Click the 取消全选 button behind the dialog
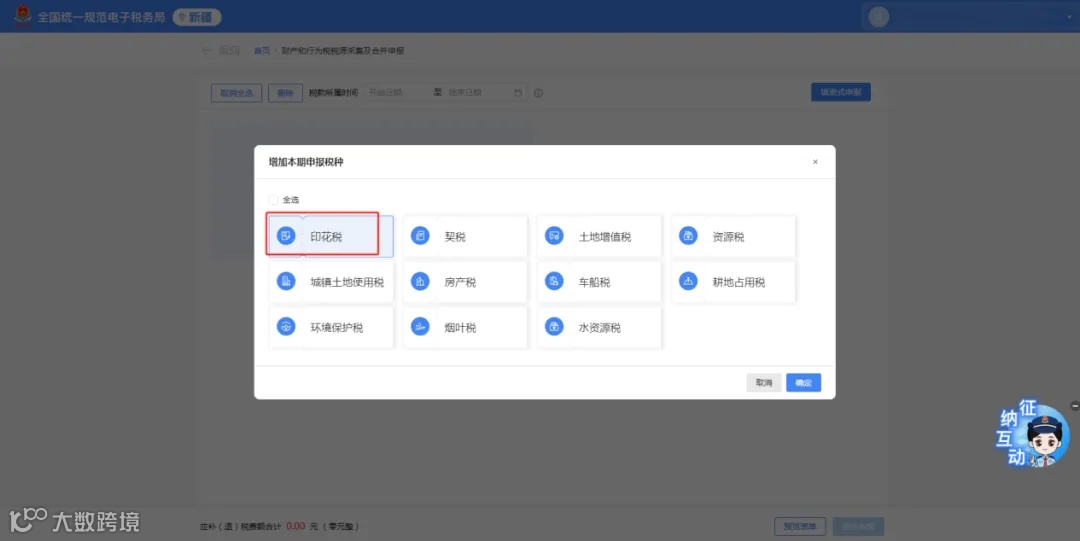The width and height of the screenshot is (1080, 541). (236, 92)
